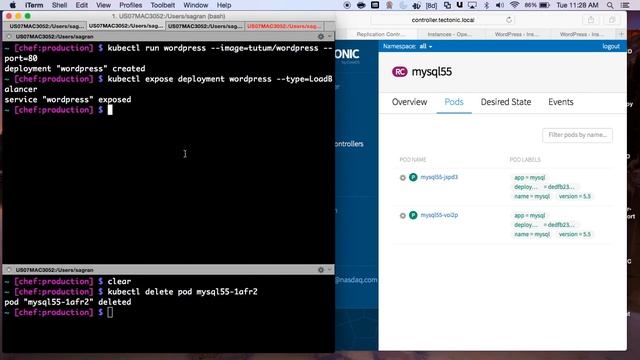Click the volume icon in menu bar
640x360 pixels.
coord(500,5)
